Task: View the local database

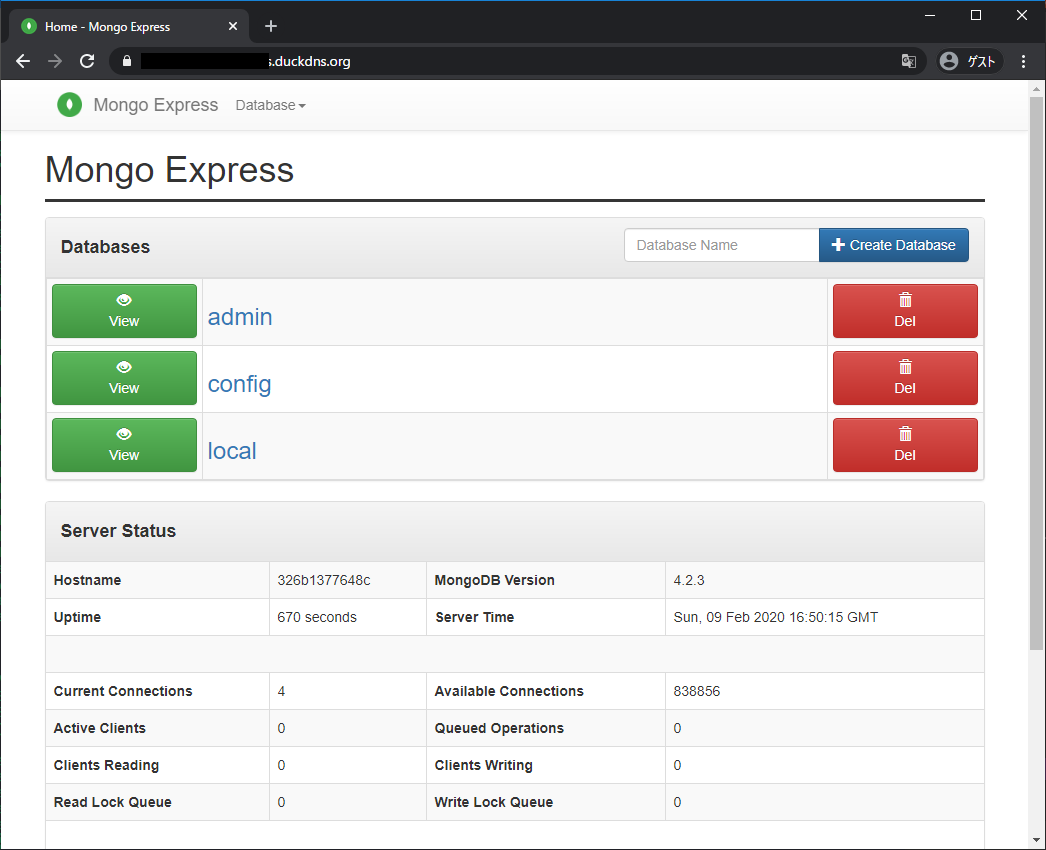Action: point(124,445)
